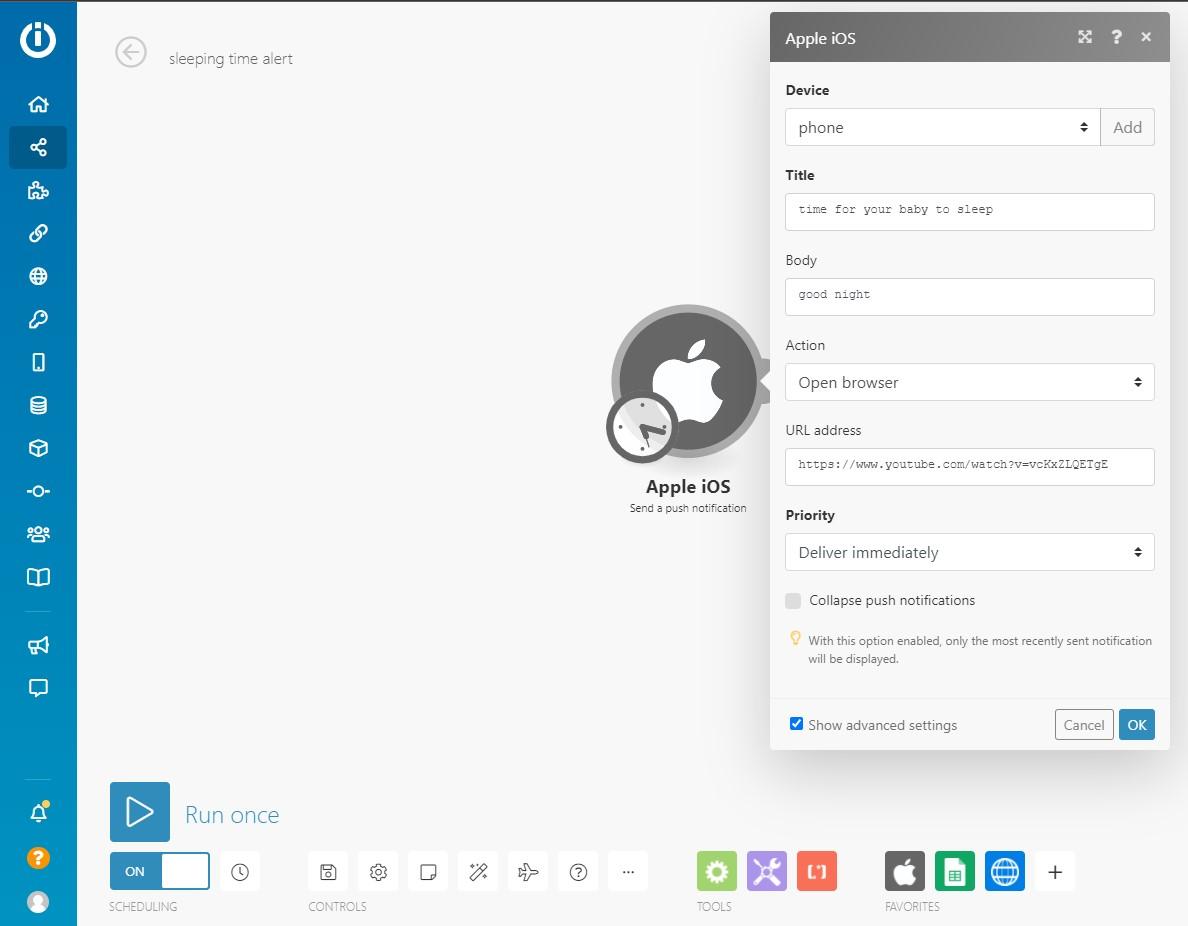Close the Apple iOS dialog
Screen dimensions: 1188x926
click(x=1146, y=37)
